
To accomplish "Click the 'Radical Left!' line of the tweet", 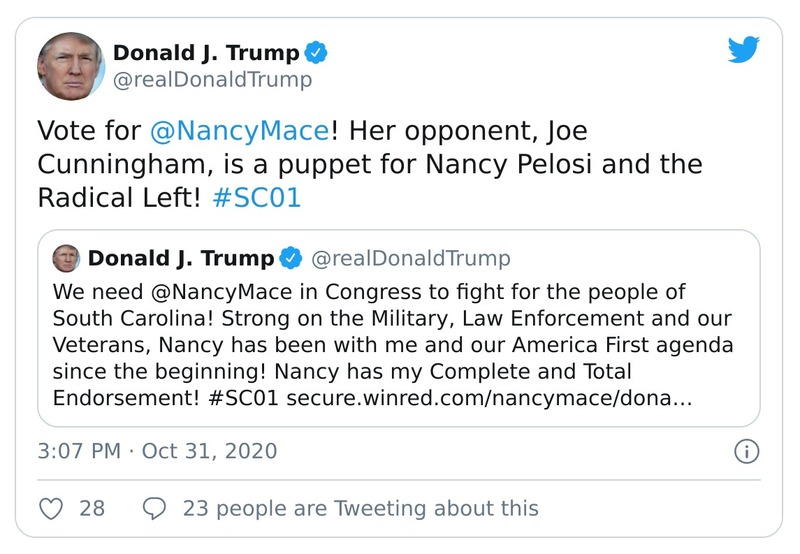I will (x=120, y=197).
